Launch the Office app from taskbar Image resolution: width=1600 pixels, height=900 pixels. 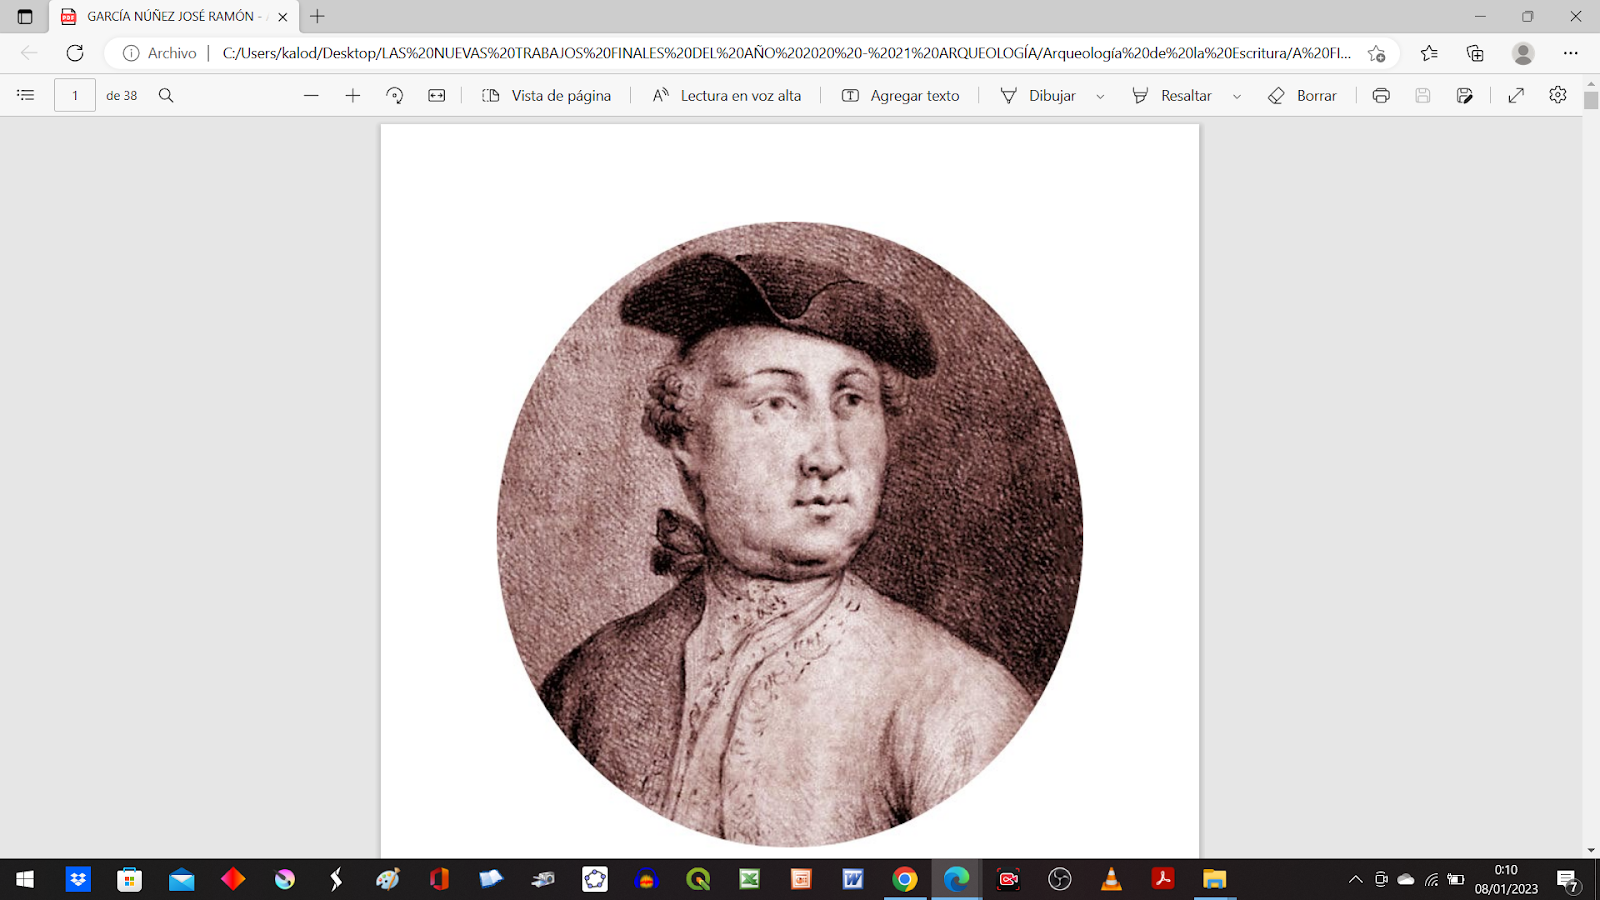[x=439, y=879]
